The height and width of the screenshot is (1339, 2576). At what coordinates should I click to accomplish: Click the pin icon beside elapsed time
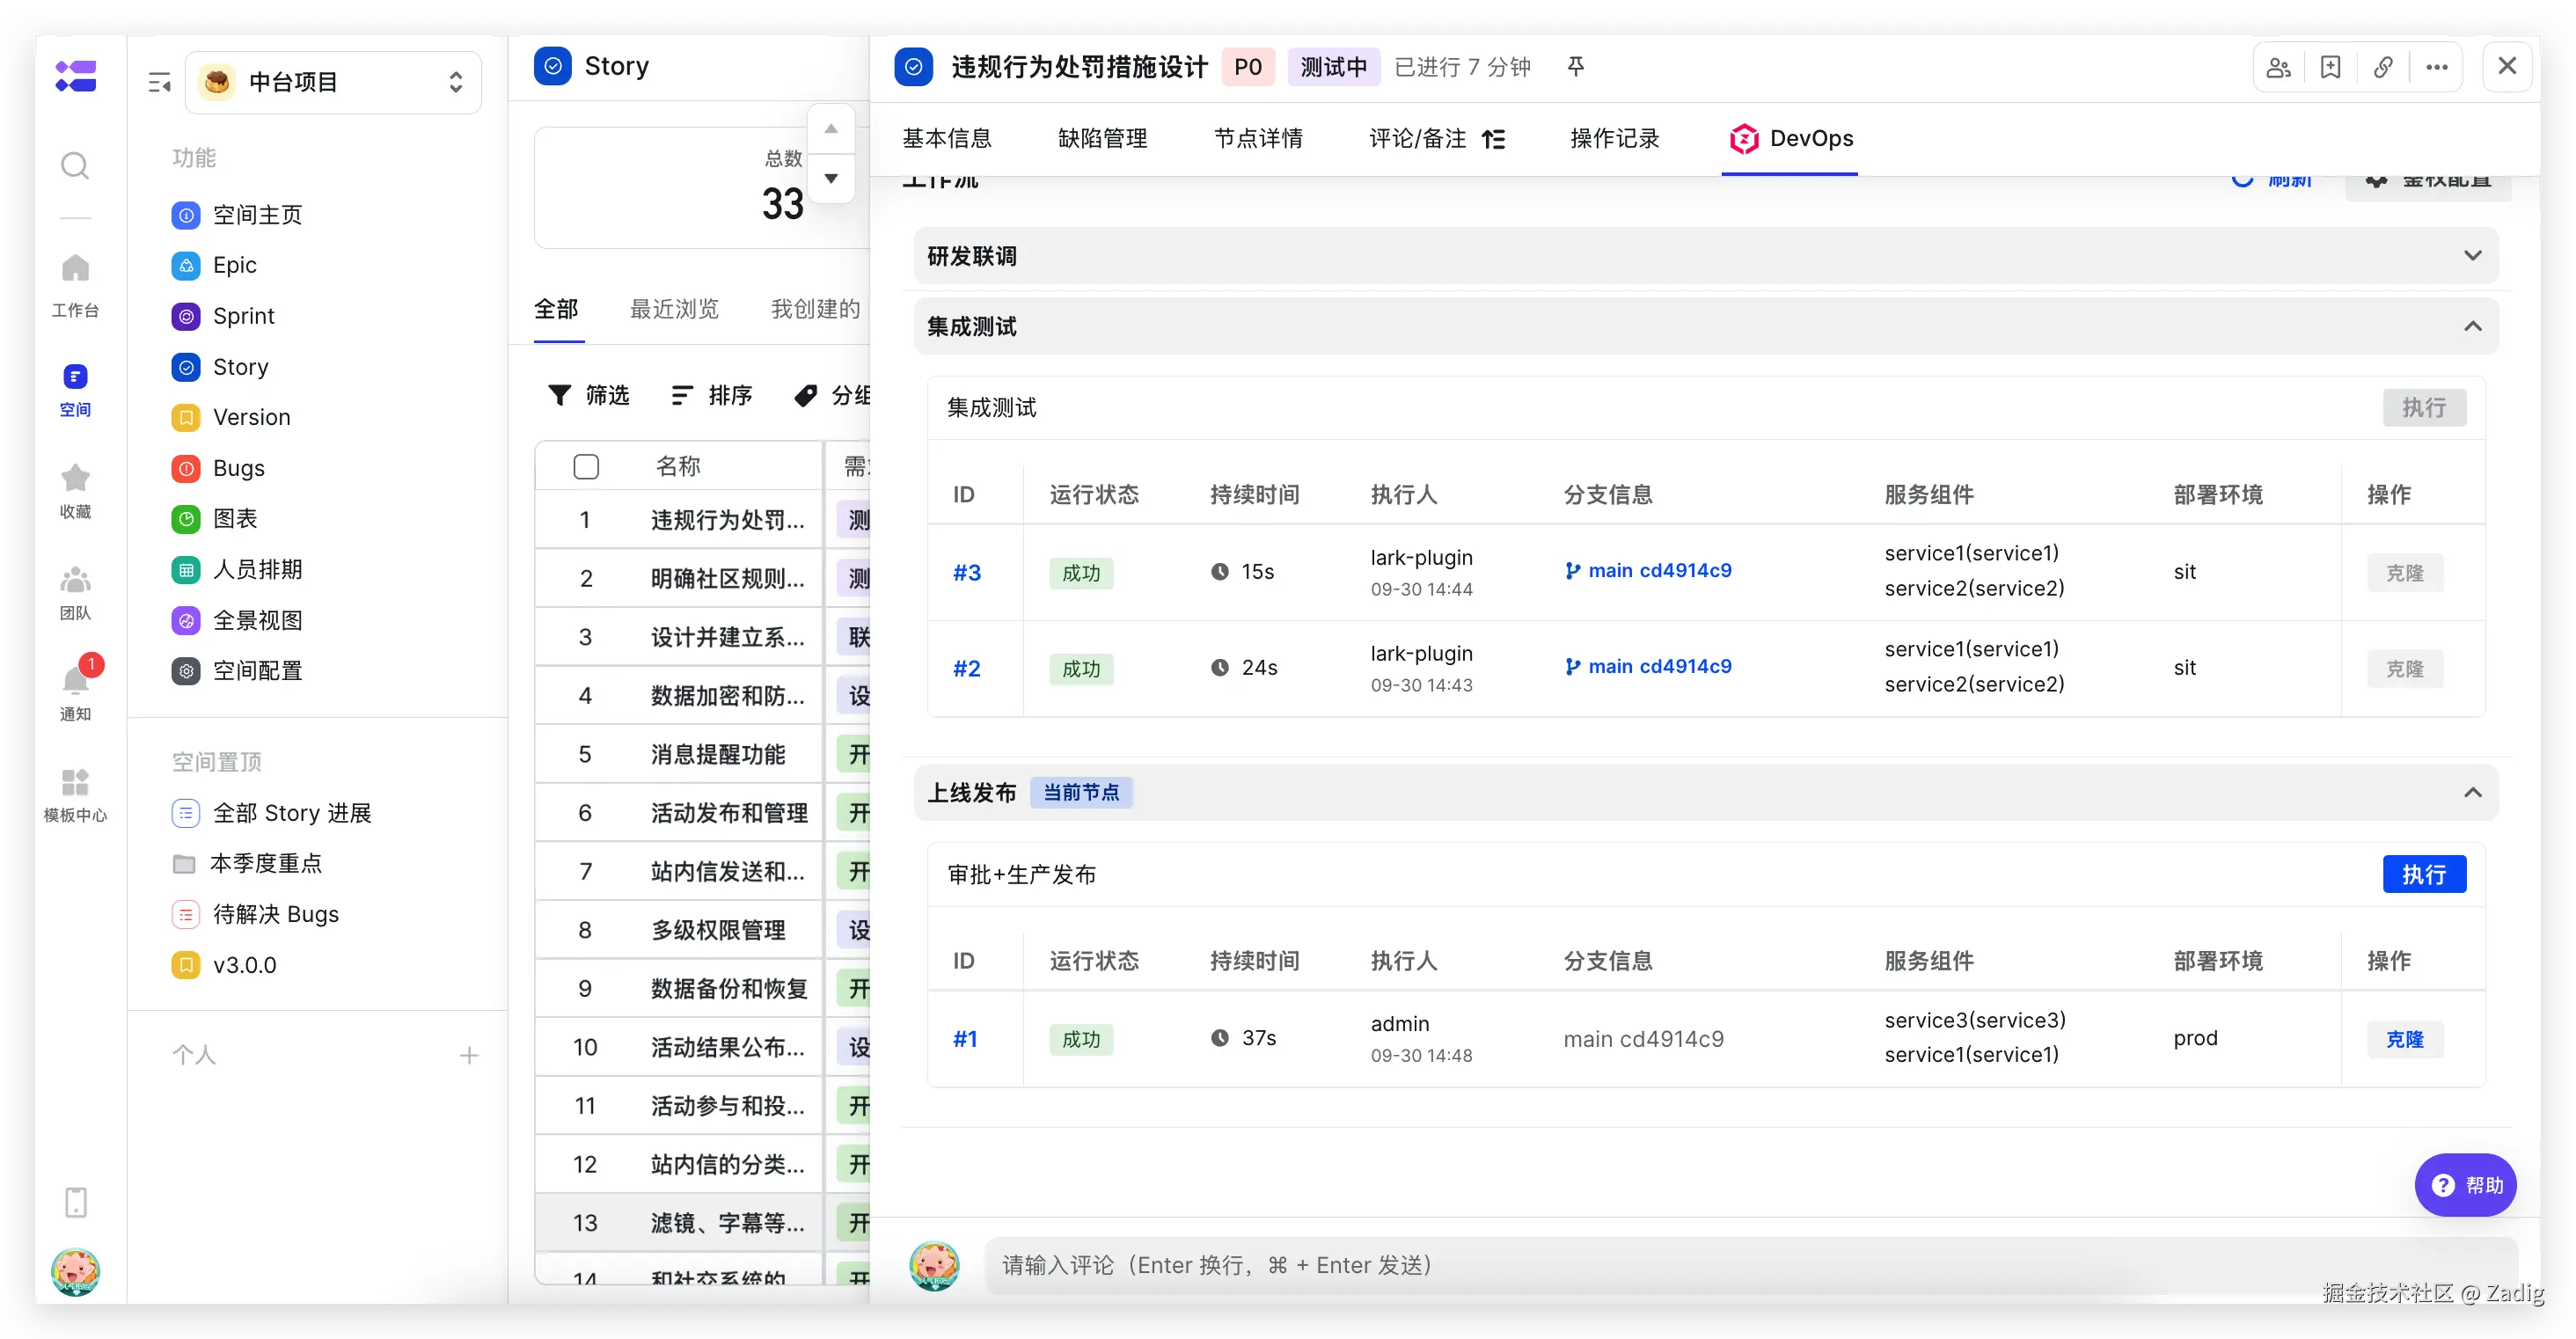coord(1576,66)
